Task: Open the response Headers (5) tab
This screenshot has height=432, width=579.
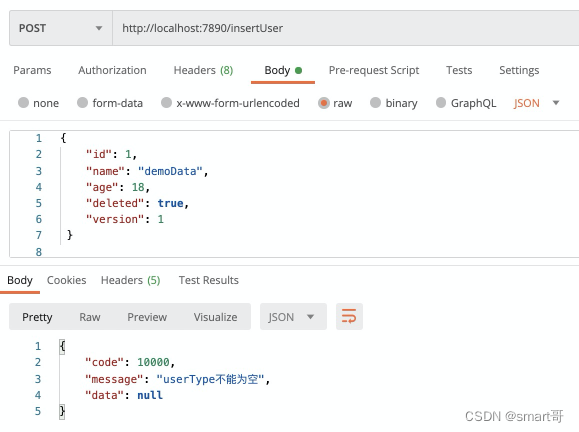Action: tap(130, 280)
